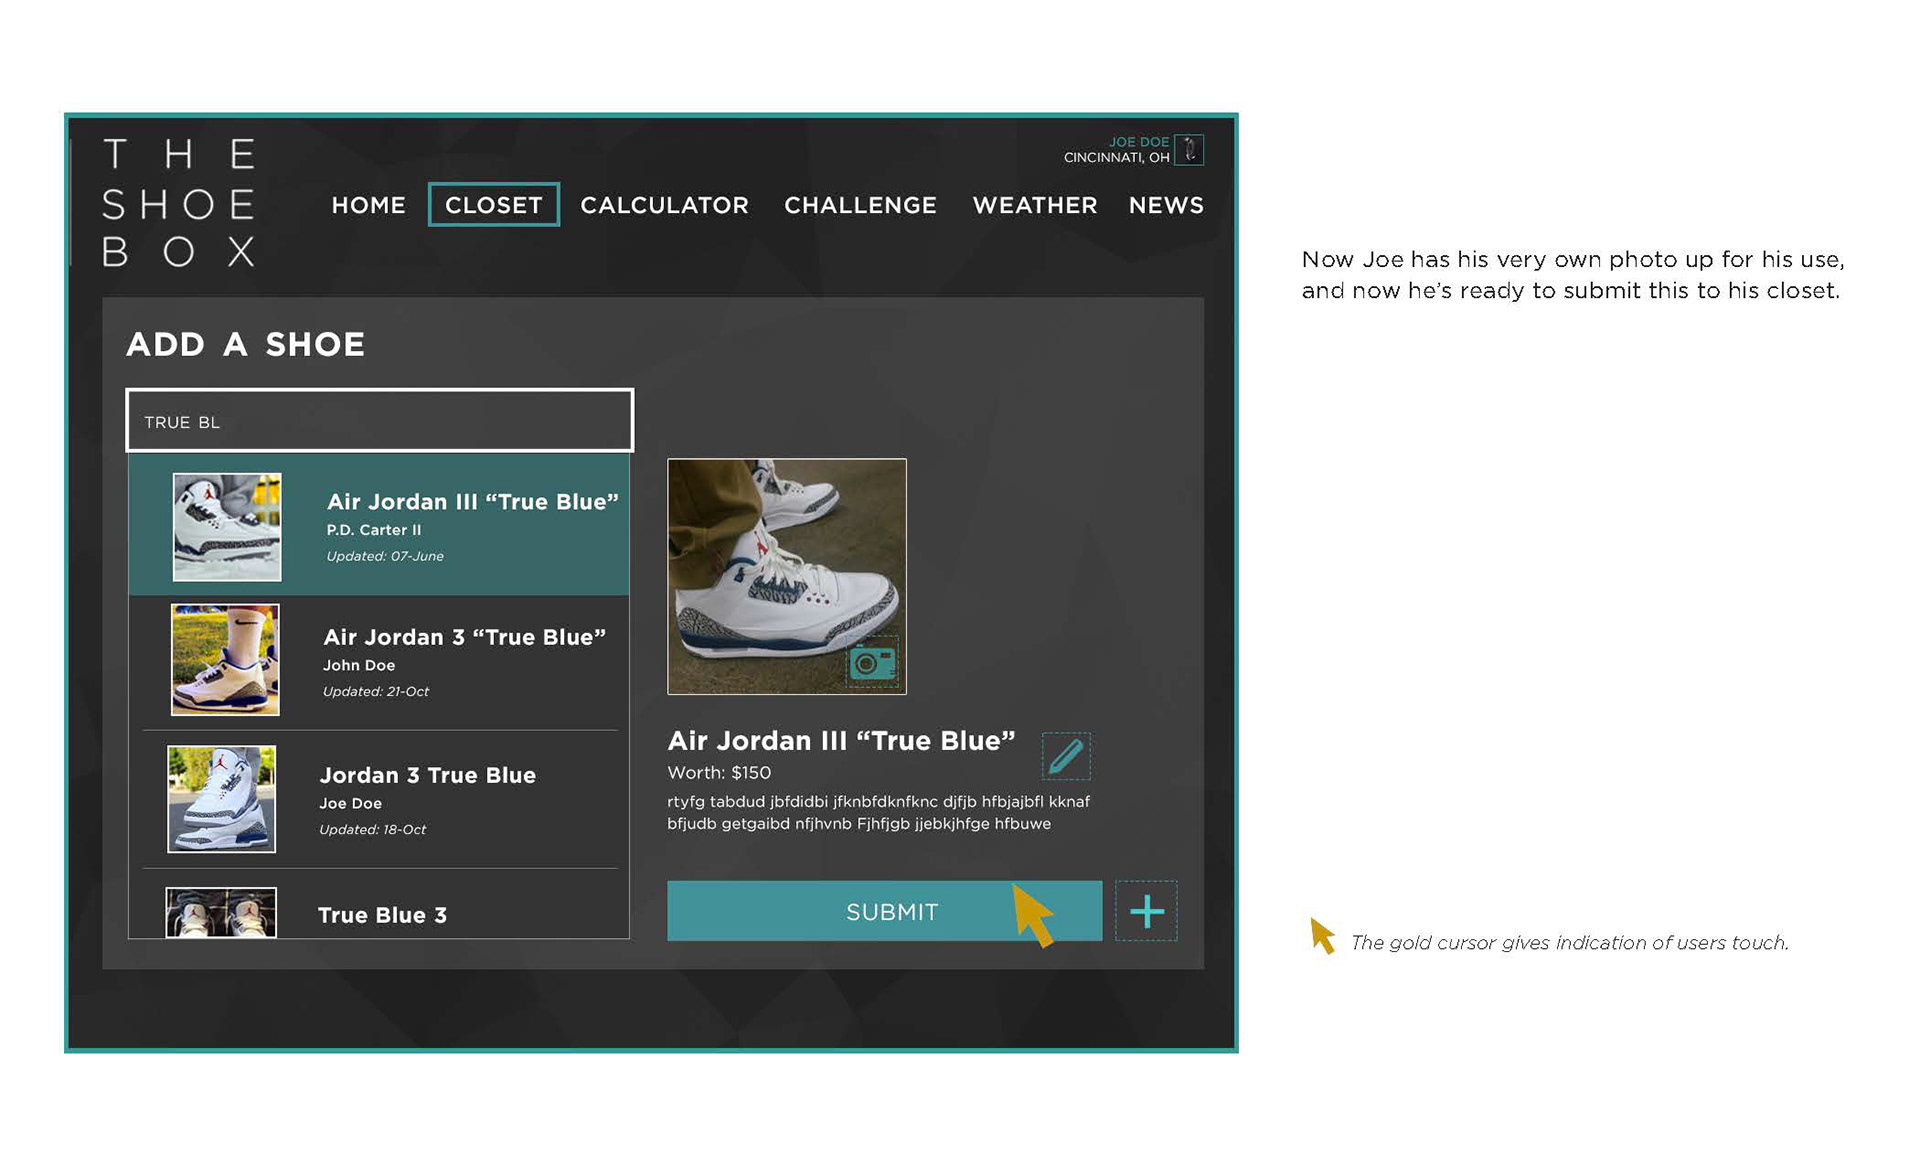Select Air Jordan III result by P.D. Carter II
Viewport: 1920px width, 1166px height.
379,526
